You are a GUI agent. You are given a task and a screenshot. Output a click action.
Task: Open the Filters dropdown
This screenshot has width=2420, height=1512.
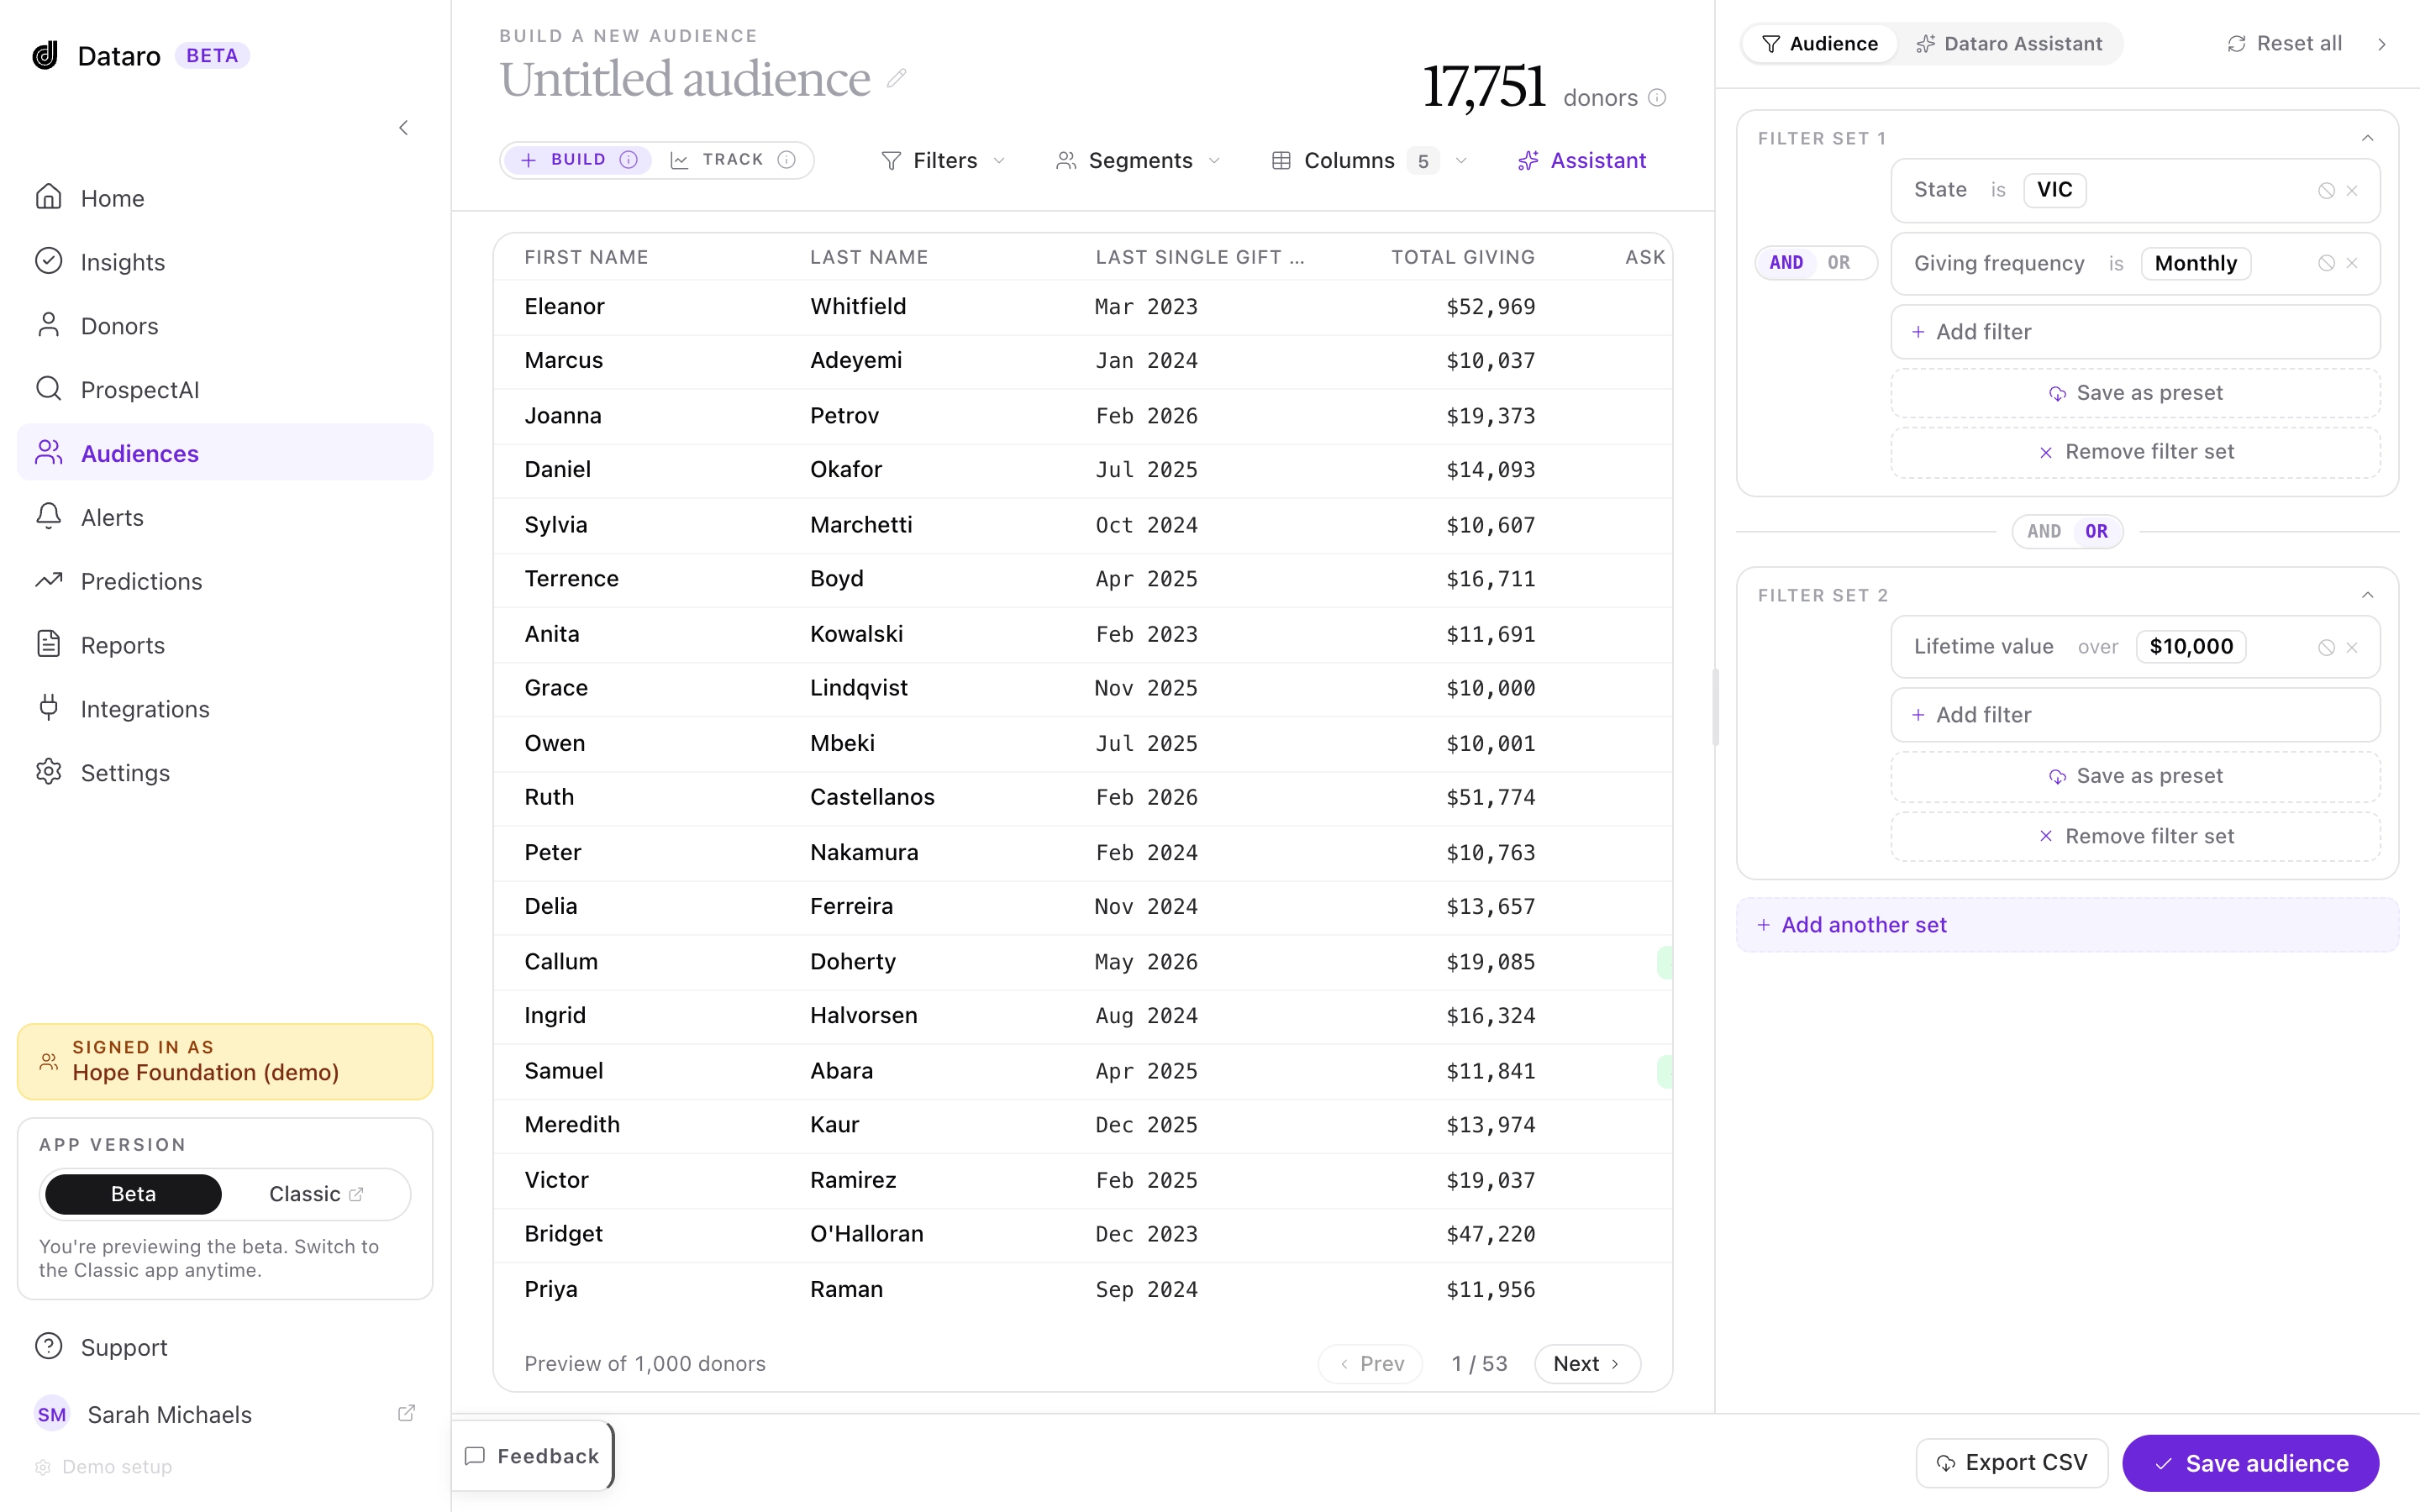click(x=943, y=160)
